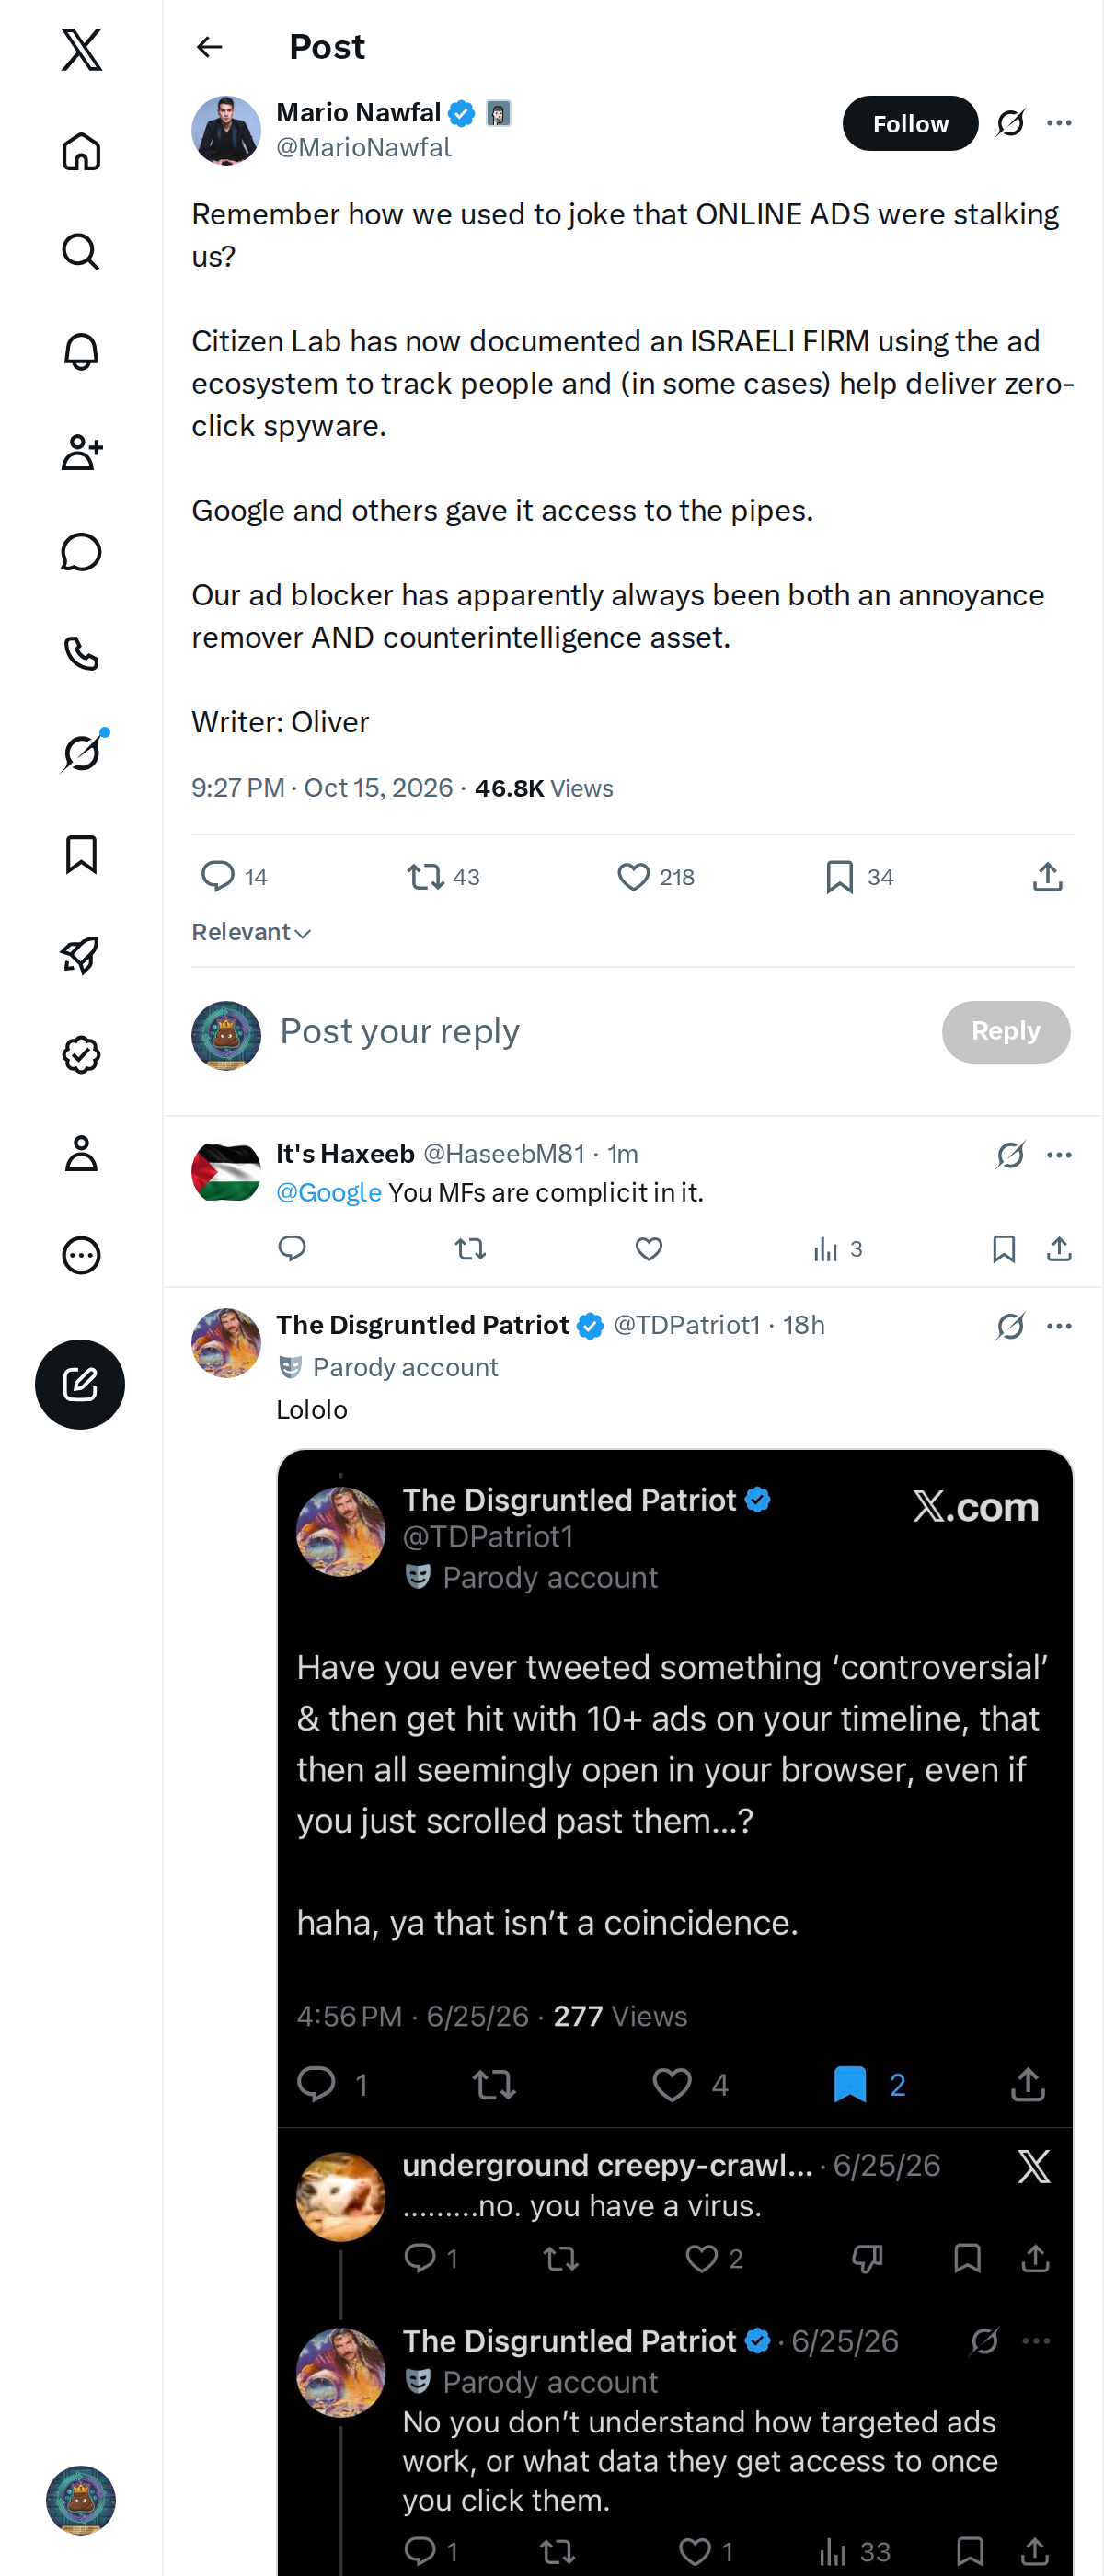Open Chat messages icon
Image resolution: width=1104 pixels, height=2576 pixels.
point(81,552)
